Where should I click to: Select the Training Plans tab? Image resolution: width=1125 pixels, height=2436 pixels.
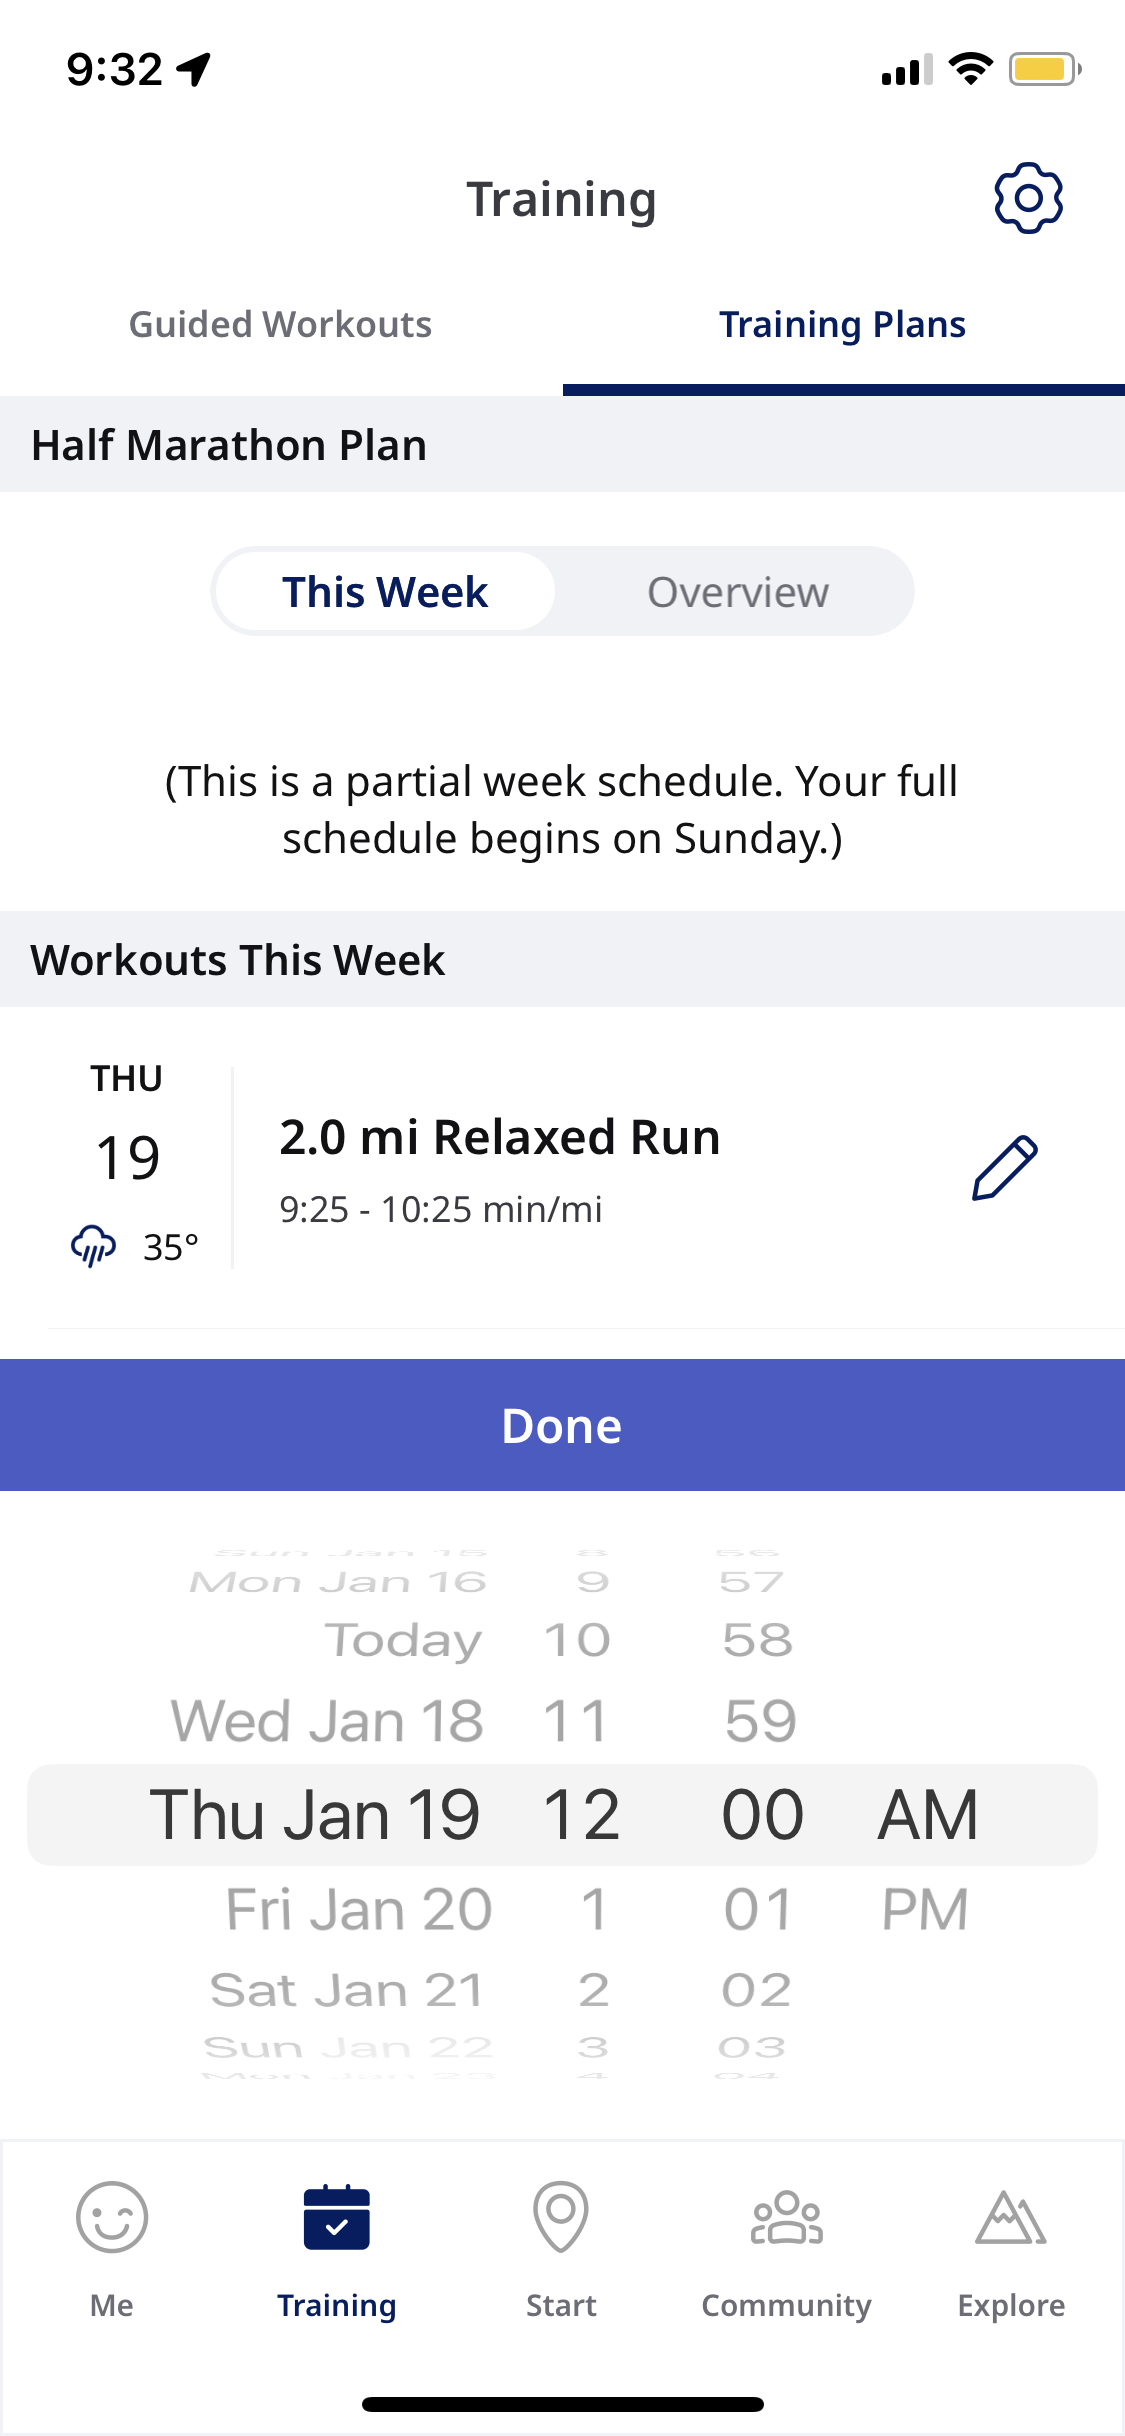pyautogui.click(x=842, y=325)
